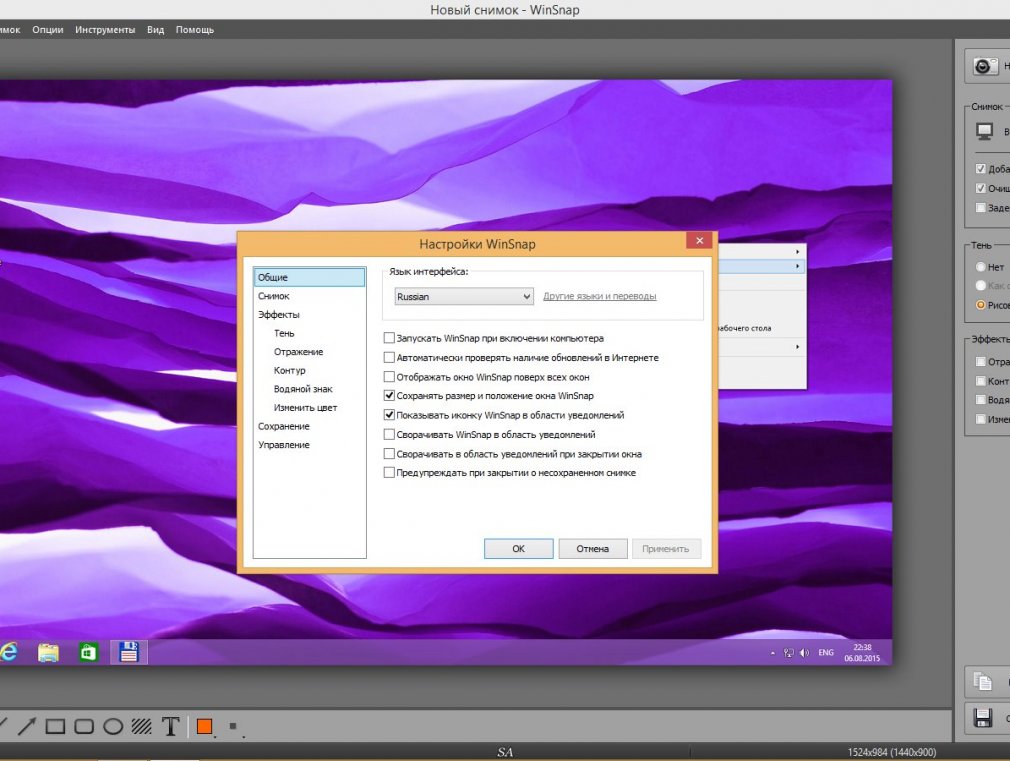Select Водяной знак under Эффекты
Viewport: 1010px width, 761px height.
(303, 389)
